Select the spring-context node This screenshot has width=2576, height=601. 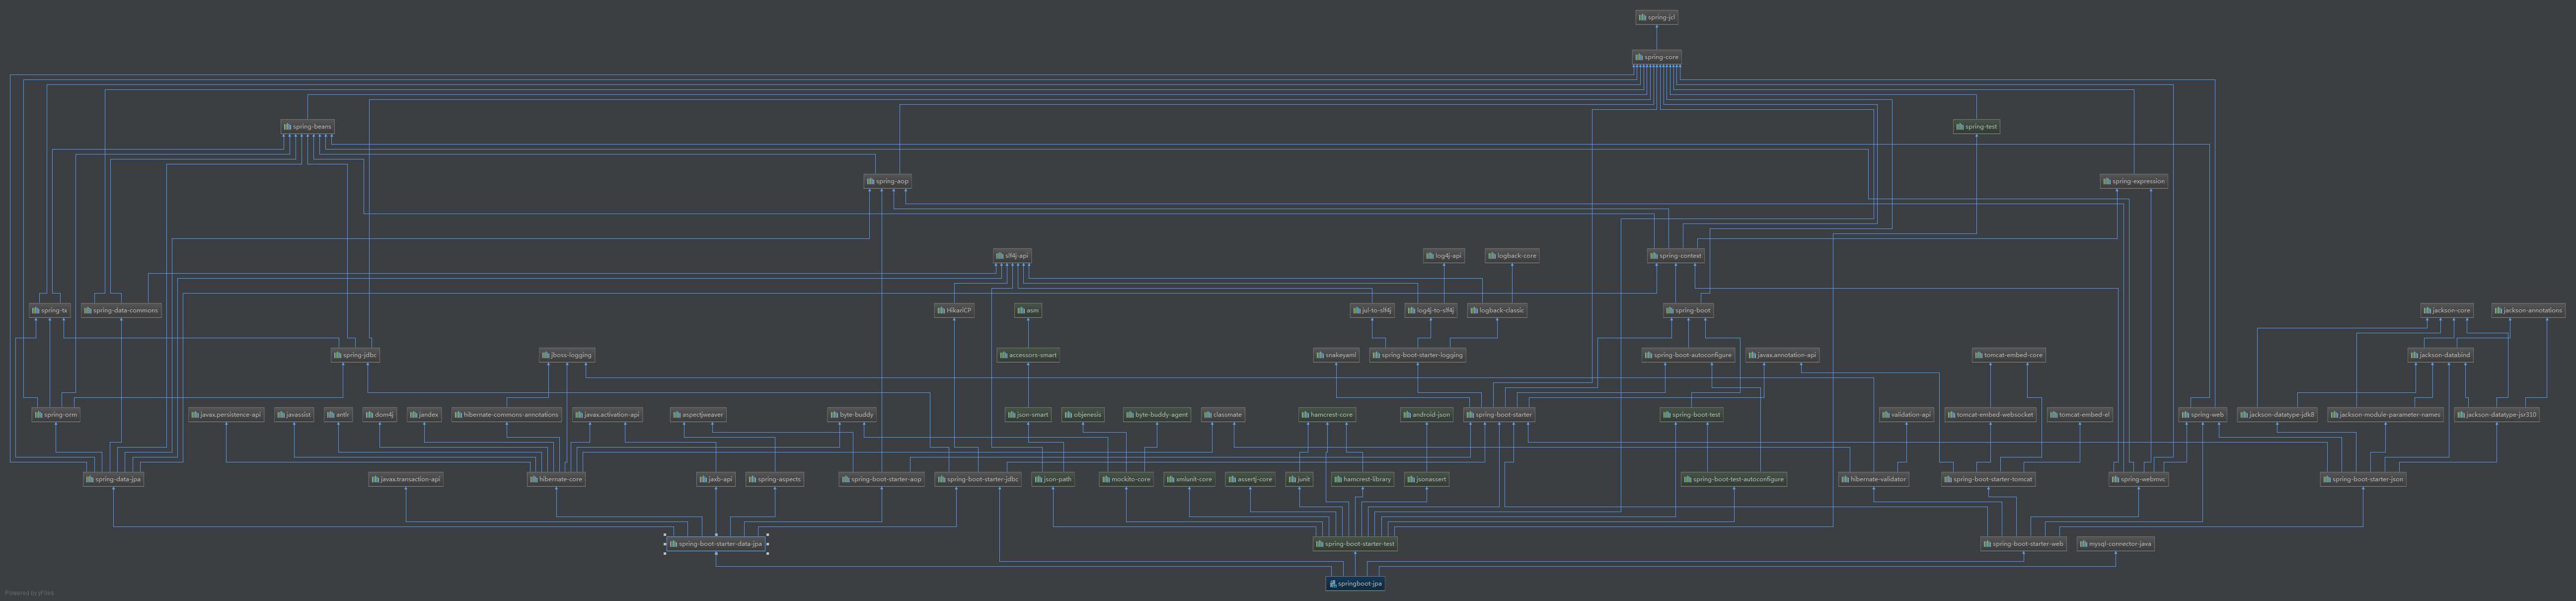1675,256
